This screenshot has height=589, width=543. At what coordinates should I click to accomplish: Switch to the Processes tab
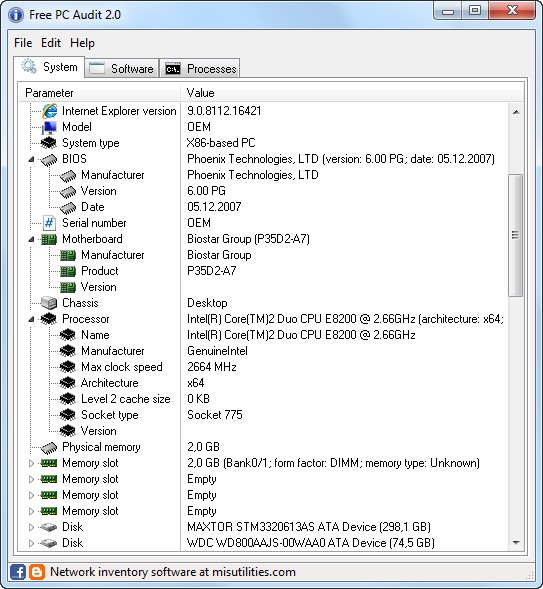(x=200, y=68)
